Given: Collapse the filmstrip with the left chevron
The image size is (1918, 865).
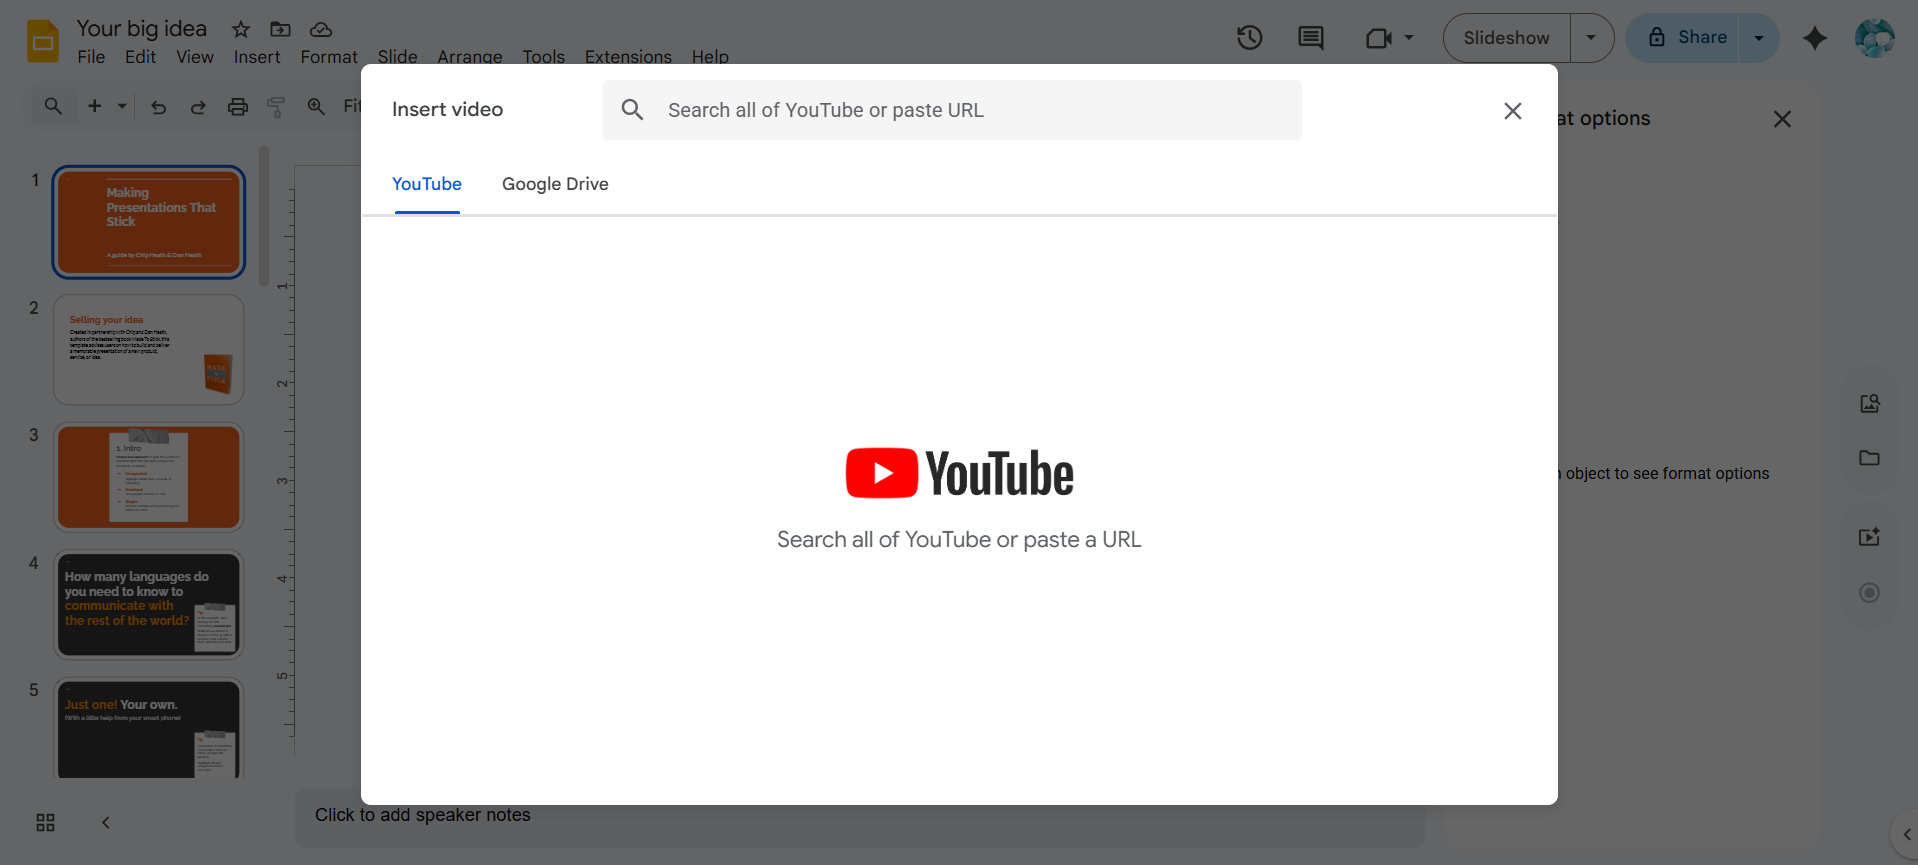Looking at the screenshot, I should [106, 823].
